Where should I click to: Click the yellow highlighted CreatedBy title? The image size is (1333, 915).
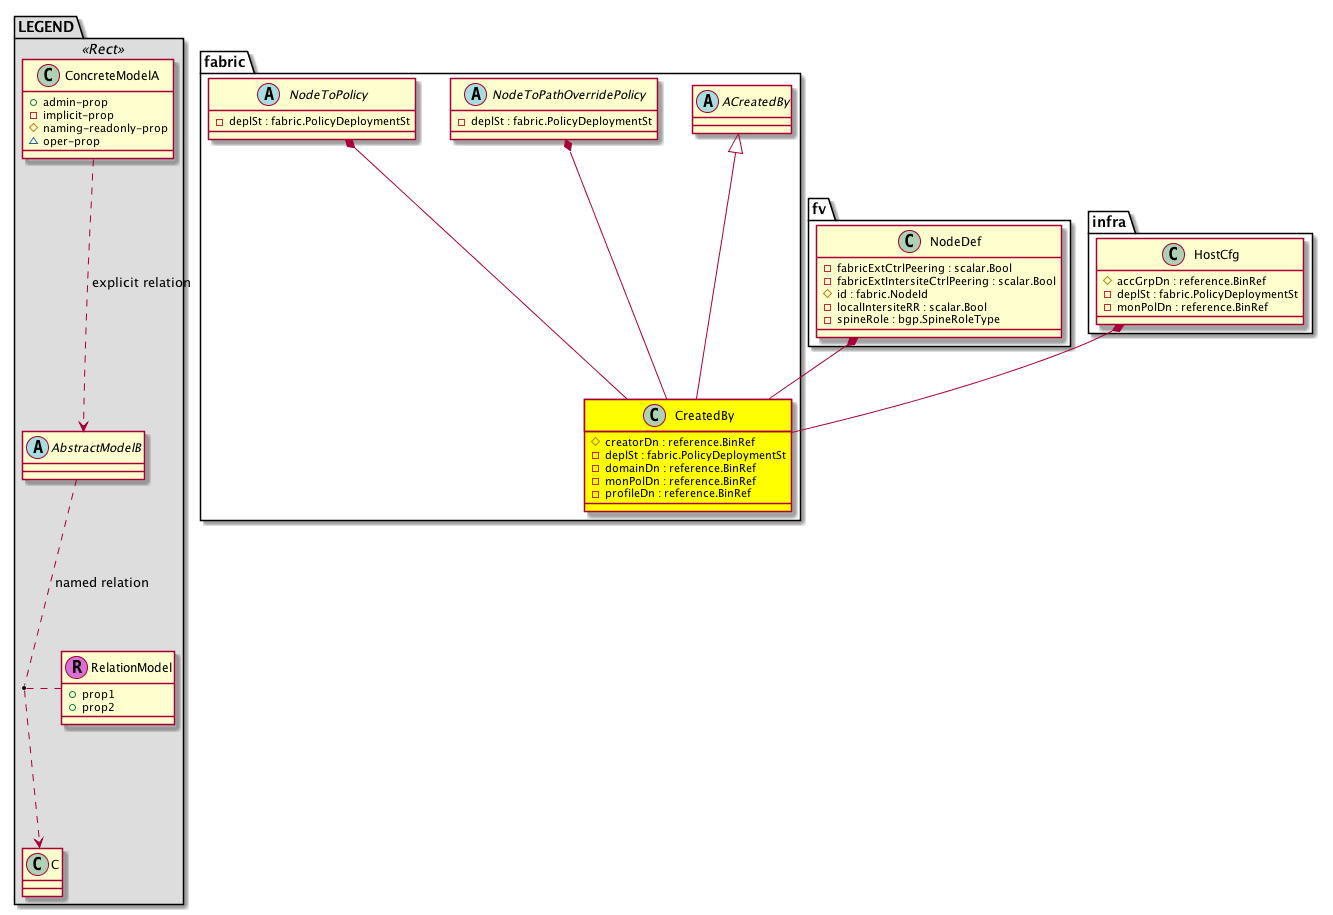[704, 416]
